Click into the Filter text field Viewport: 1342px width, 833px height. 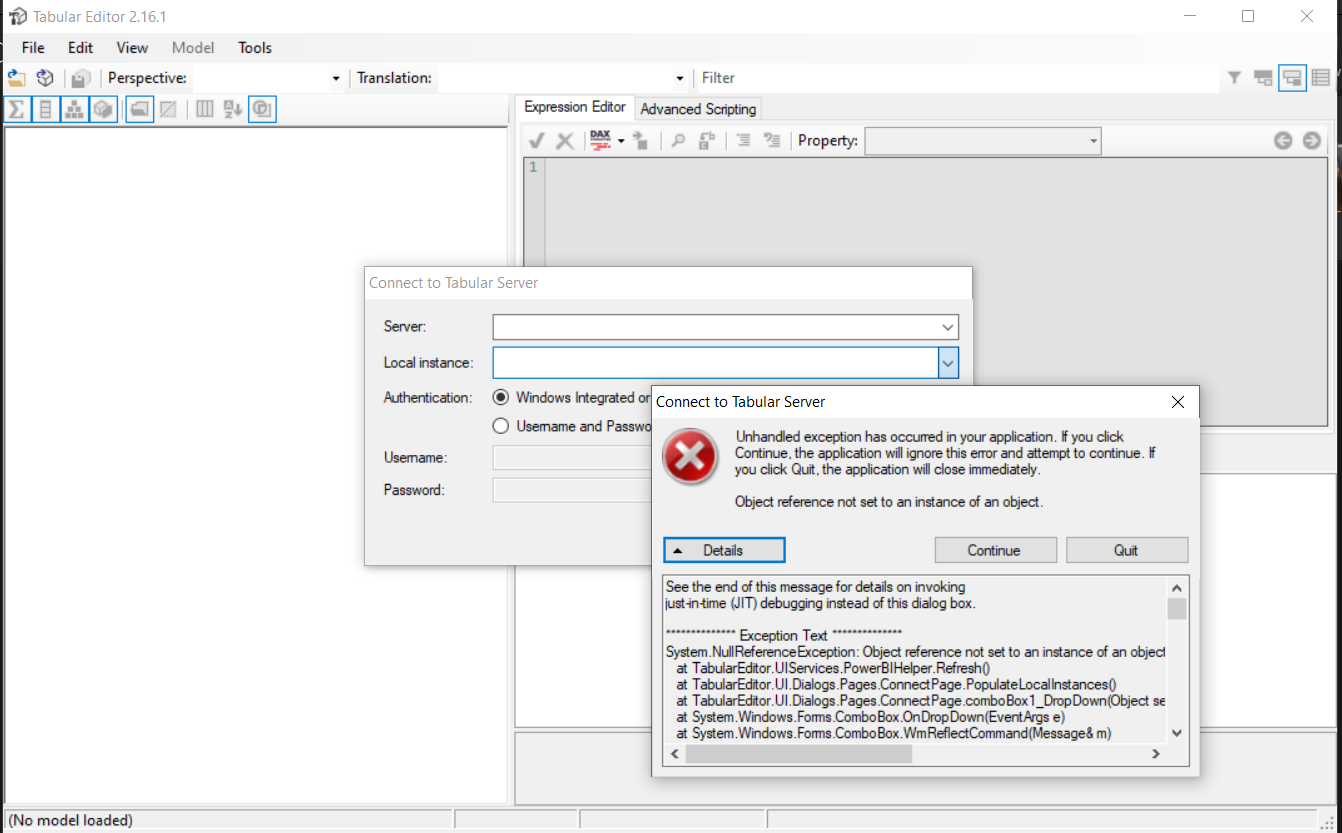955,78
